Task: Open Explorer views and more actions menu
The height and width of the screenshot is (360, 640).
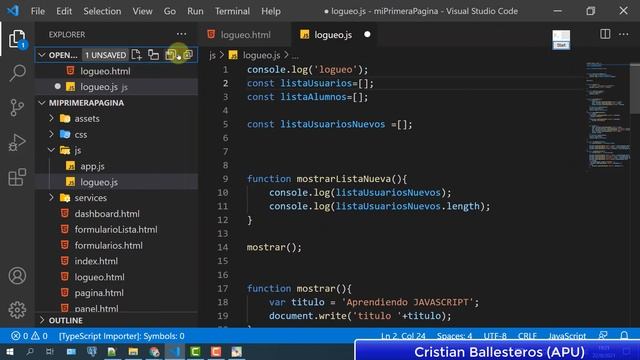Action: (182, 34)
